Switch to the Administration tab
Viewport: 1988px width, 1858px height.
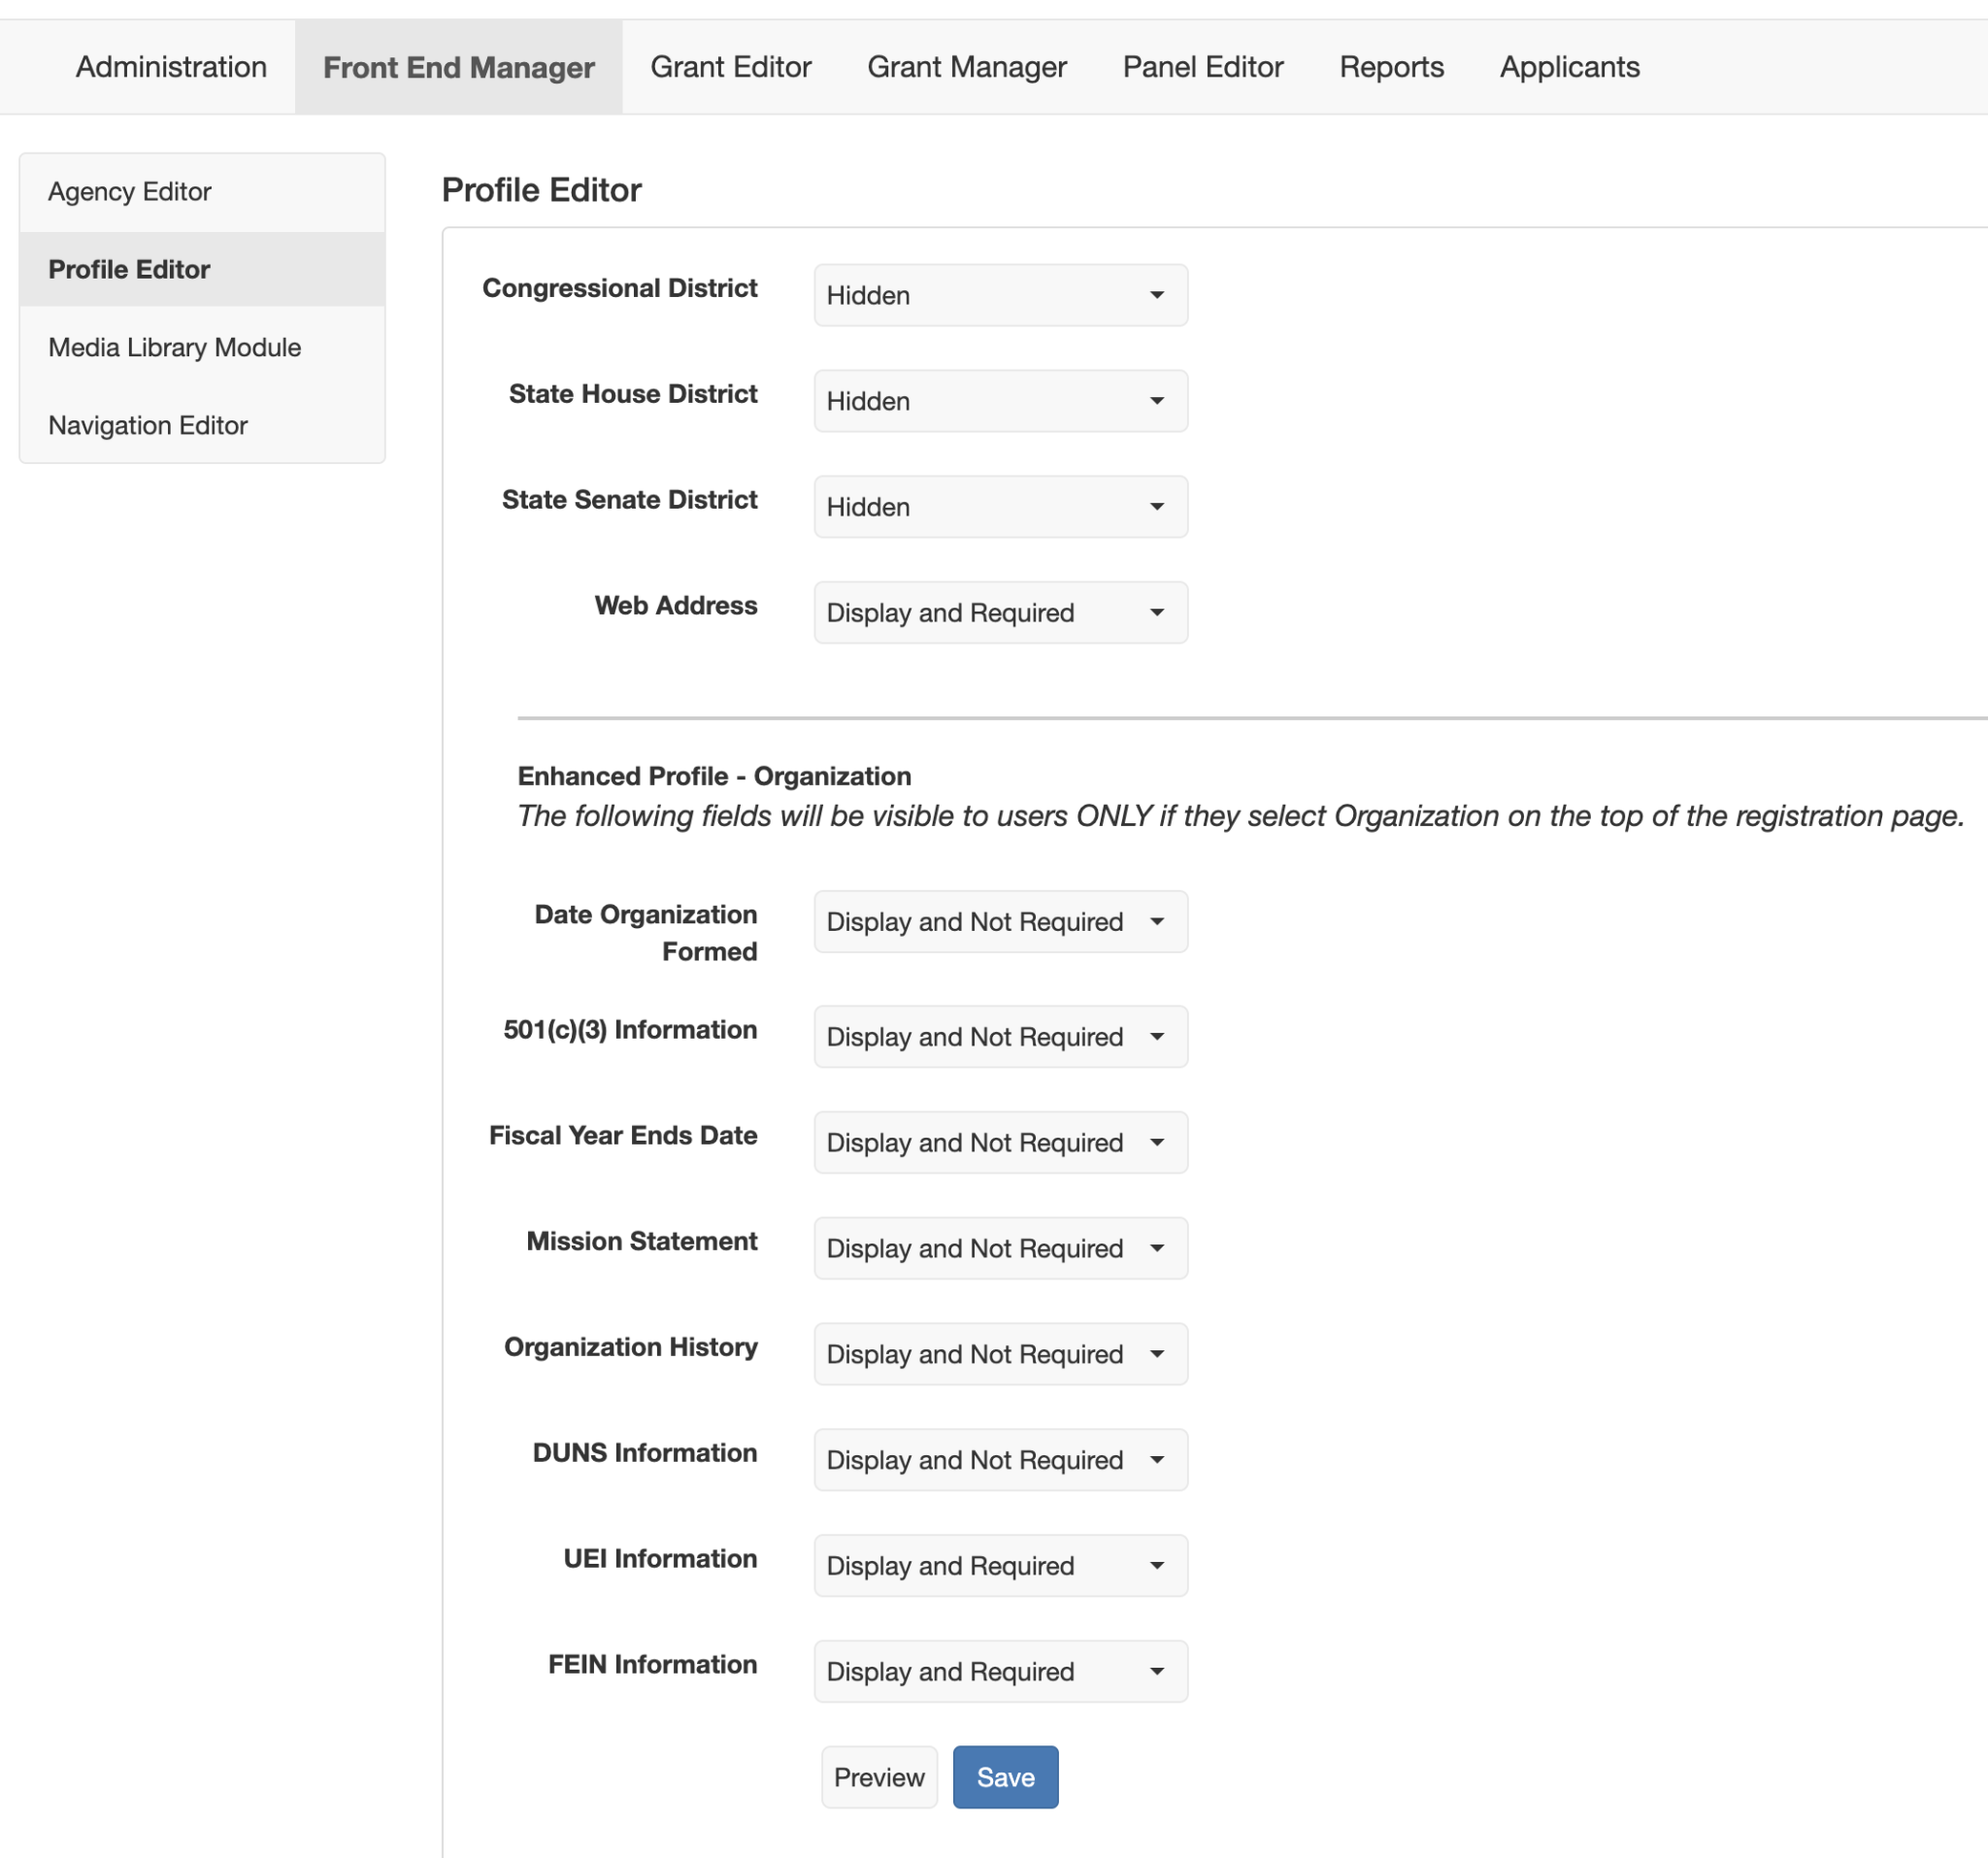[x=171, y=67]
